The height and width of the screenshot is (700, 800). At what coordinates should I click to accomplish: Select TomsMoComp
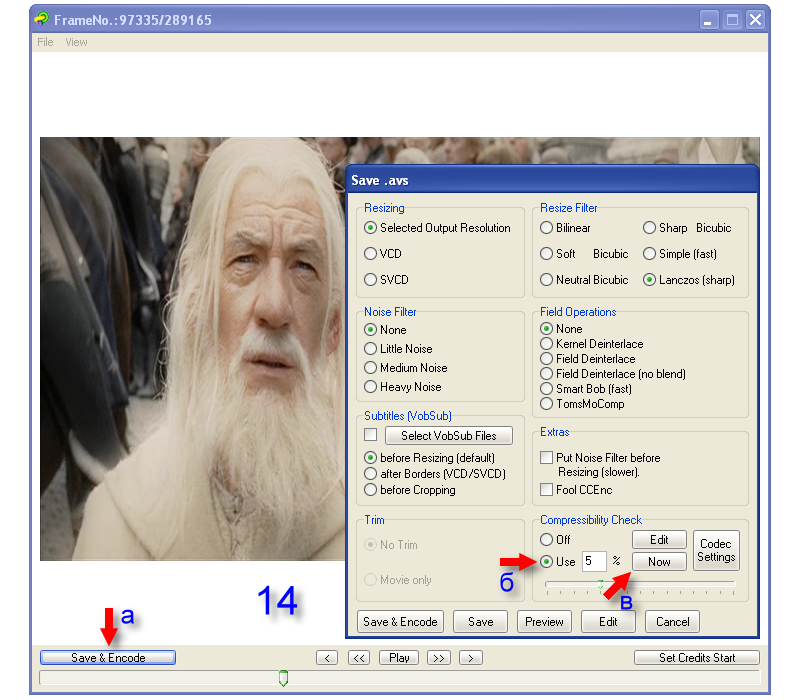(x=582, y=404)
